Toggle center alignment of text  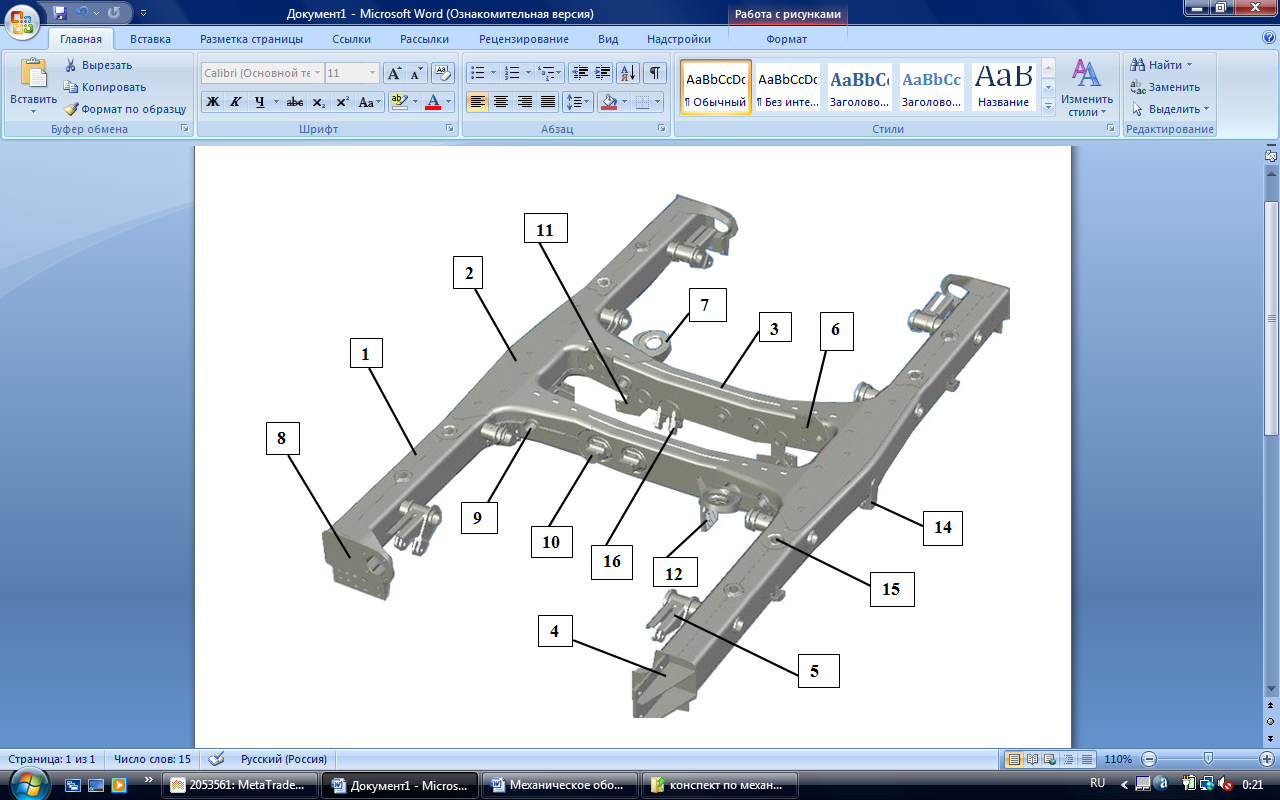pyautogui.click(x=500, y=102)
